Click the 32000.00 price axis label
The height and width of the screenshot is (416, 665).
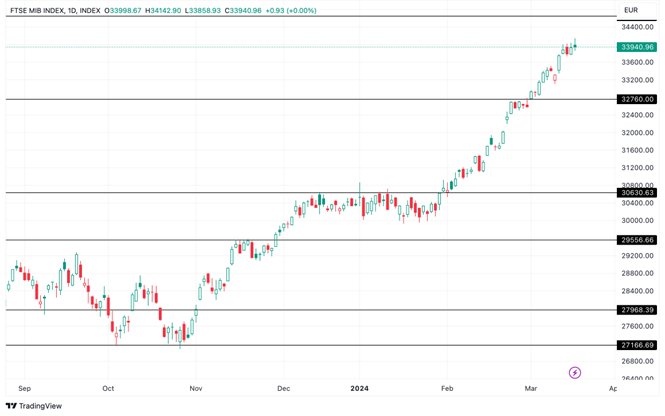(637, 132)
